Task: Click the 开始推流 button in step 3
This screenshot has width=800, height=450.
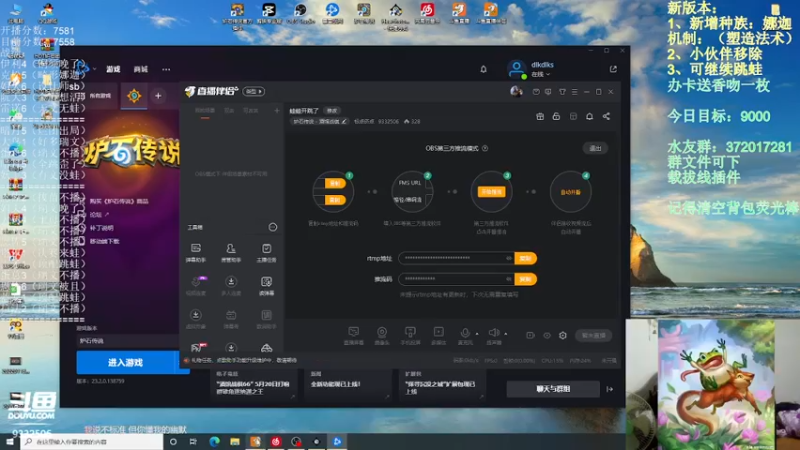Action: pos(491,191)
